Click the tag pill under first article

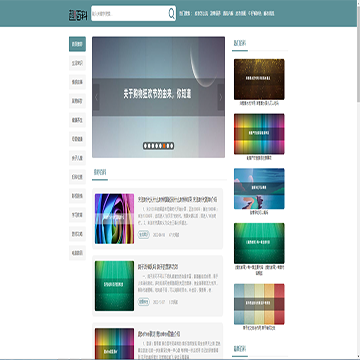pos(144,234)
